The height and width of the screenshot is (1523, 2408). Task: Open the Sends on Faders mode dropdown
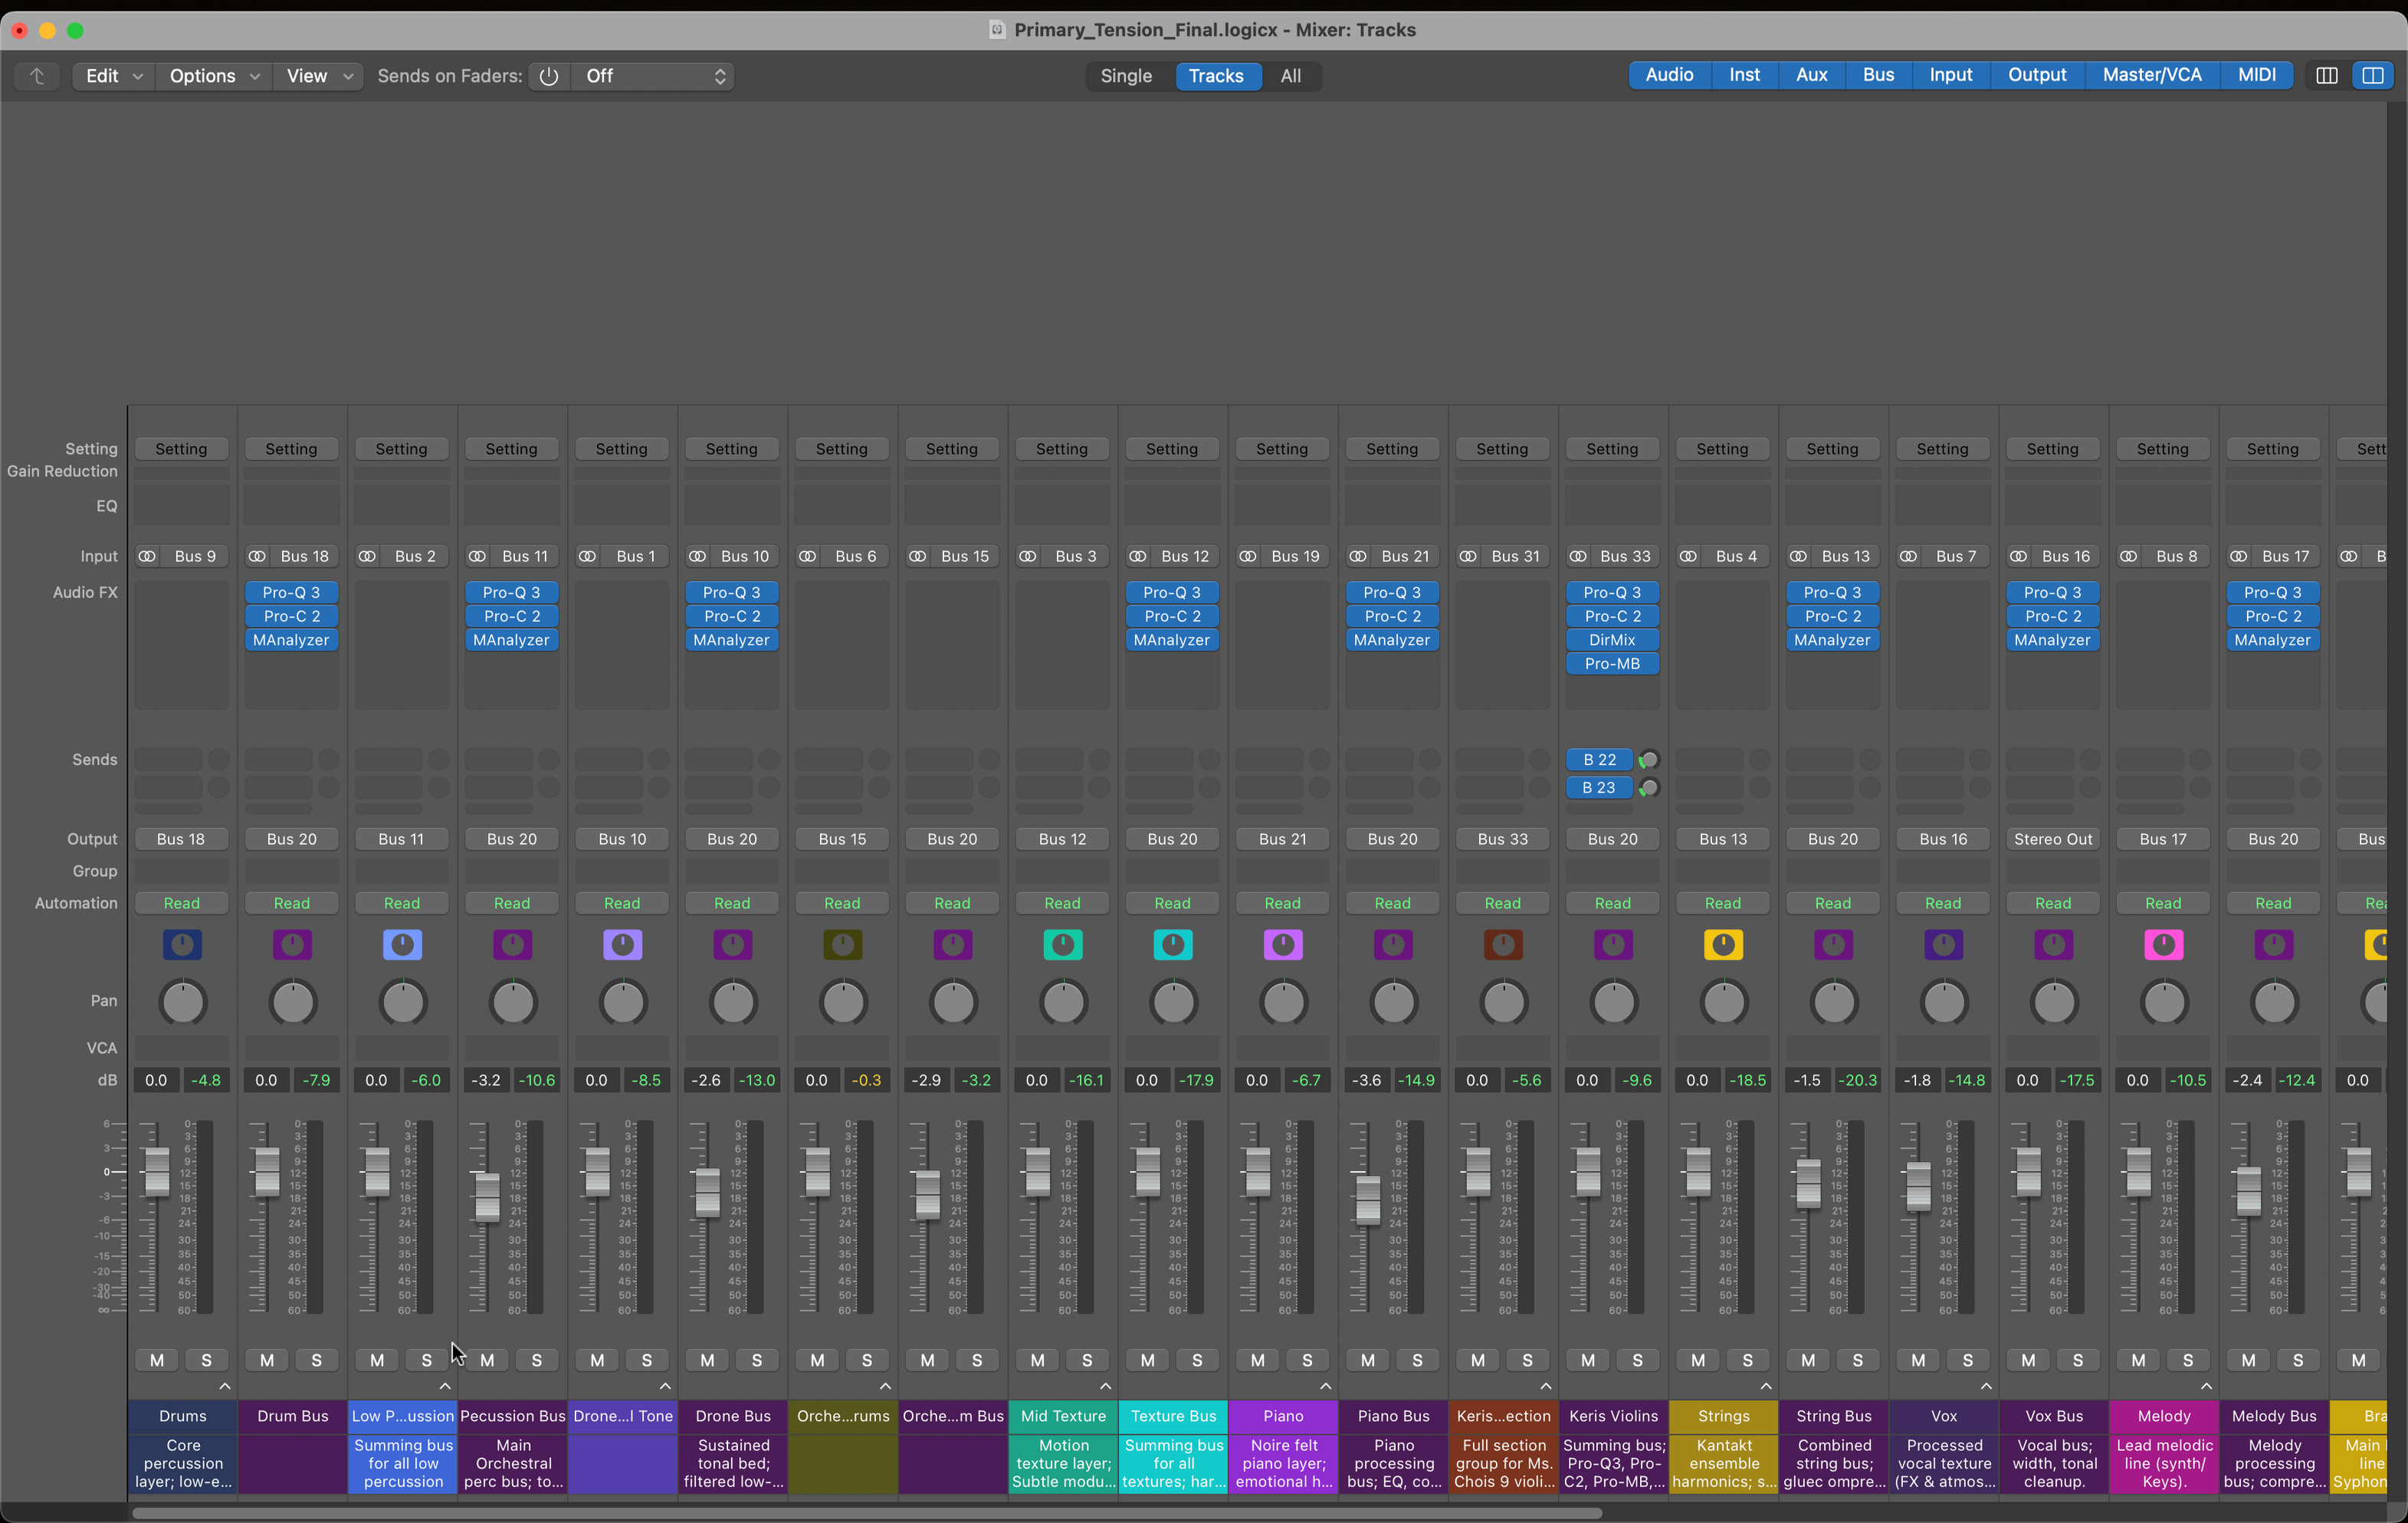[x=651, y=76]
